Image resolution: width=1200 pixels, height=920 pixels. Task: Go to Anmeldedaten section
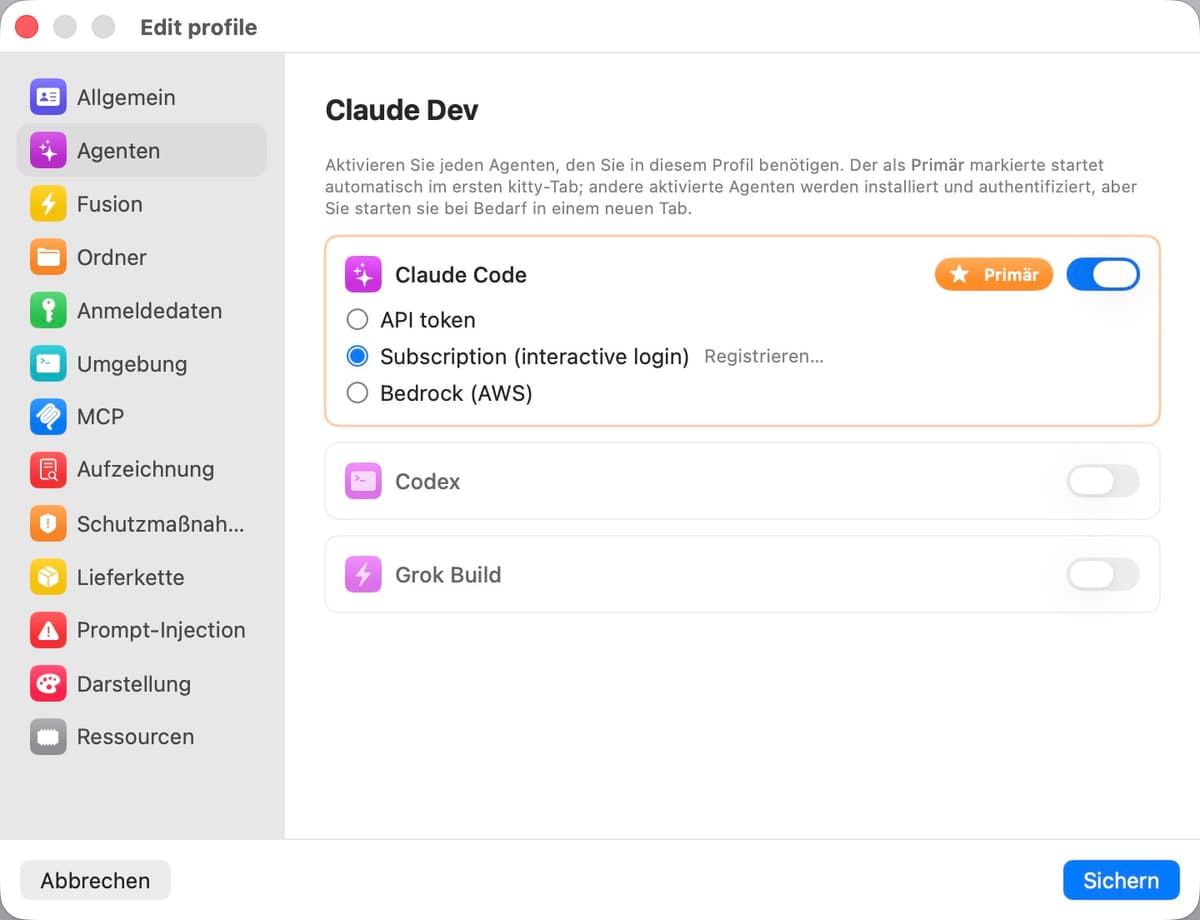142,311
